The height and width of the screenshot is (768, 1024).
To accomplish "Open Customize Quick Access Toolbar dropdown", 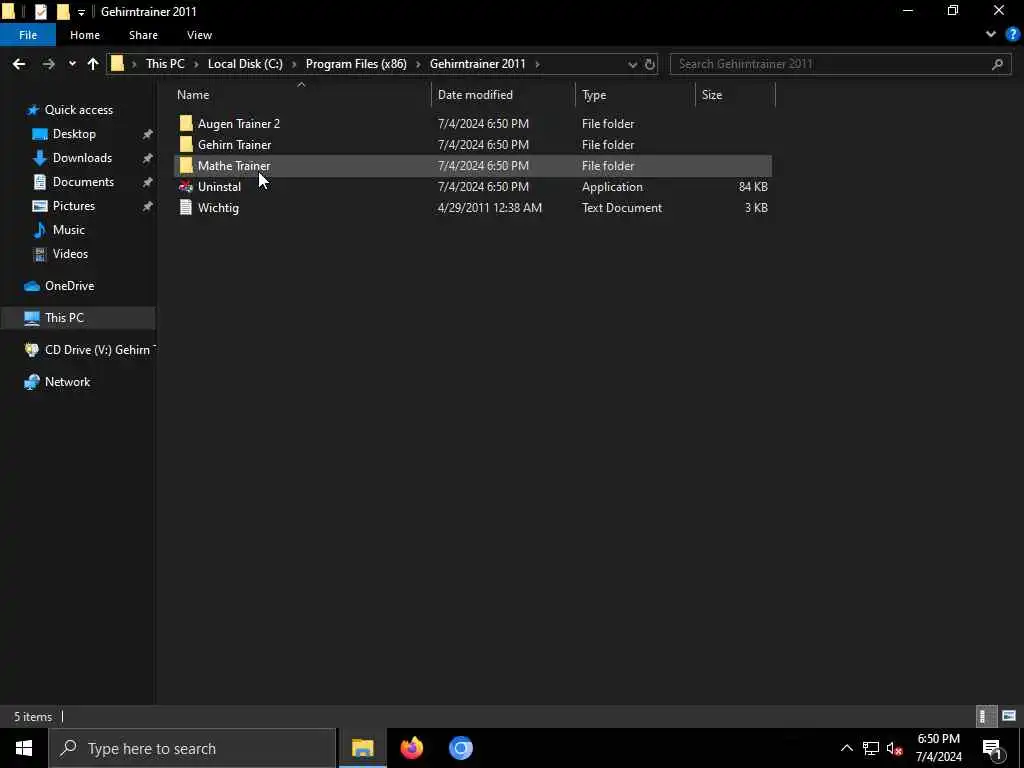I will tap(81, 12).
